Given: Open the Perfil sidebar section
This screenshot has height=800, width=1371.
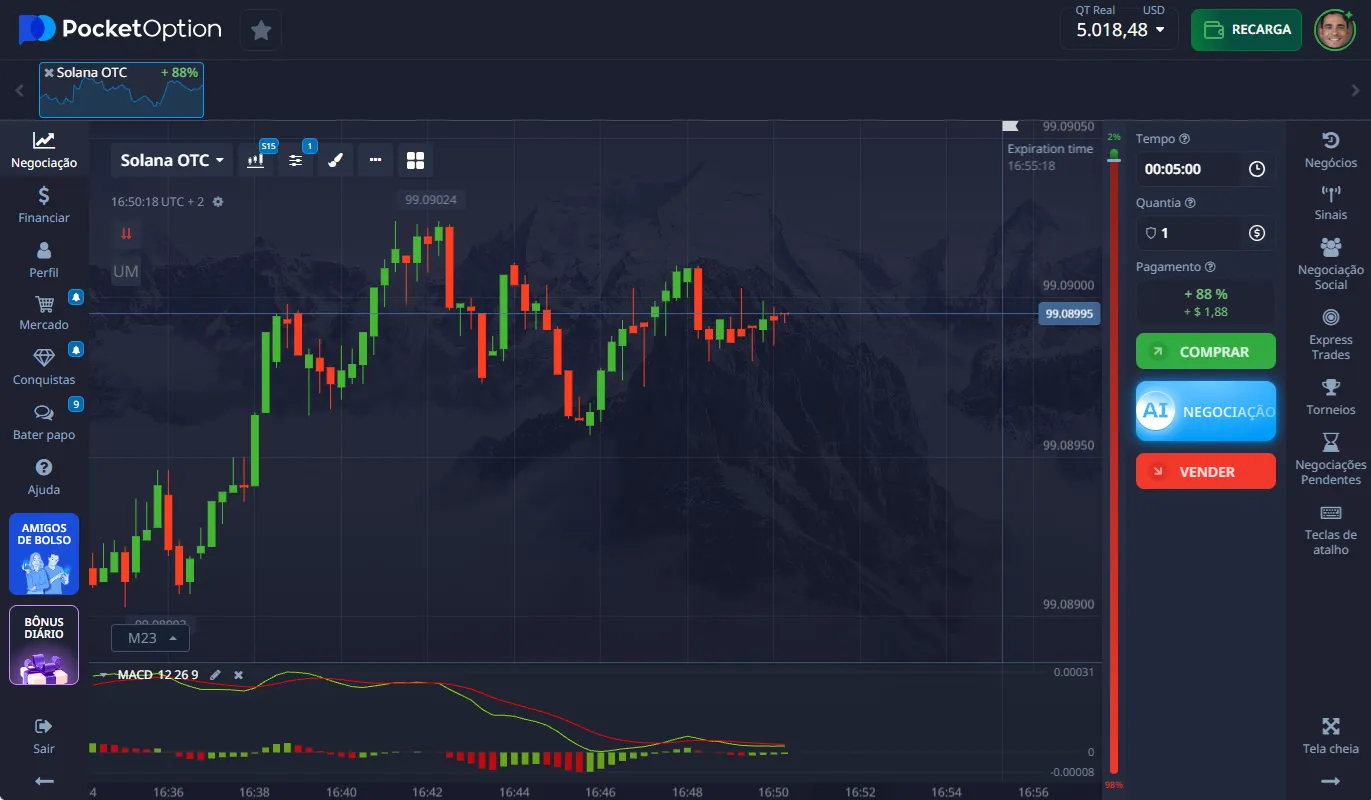Looking at the screenshot, I should click(44, 260).
